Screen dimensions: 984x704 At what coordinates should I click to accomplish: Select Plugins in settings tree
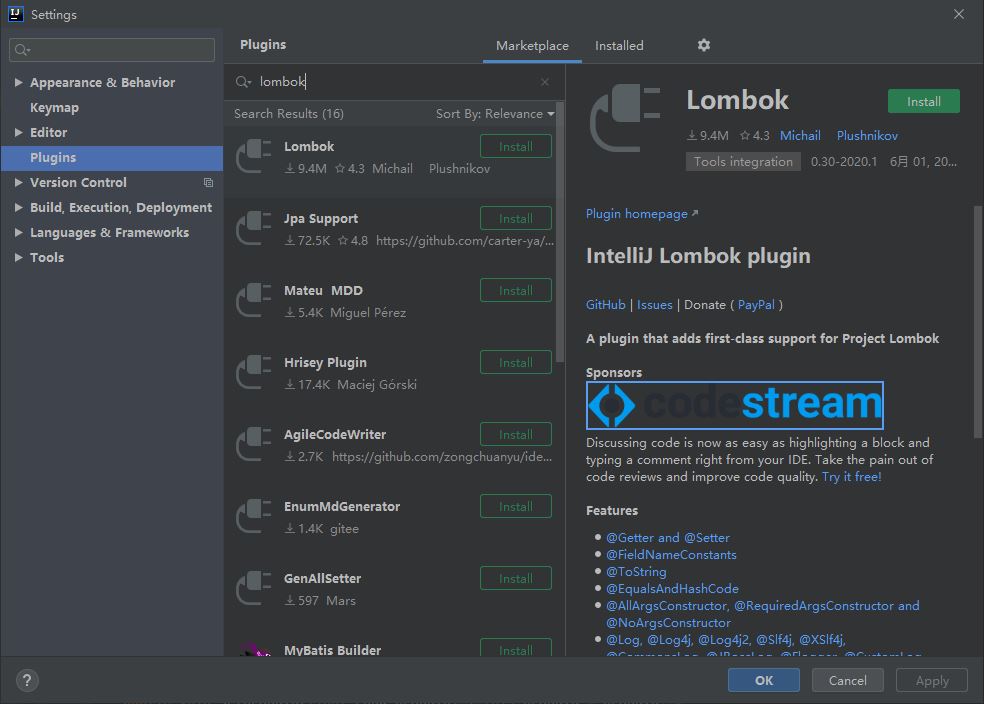pyautogui.click(x=112, y=157)
